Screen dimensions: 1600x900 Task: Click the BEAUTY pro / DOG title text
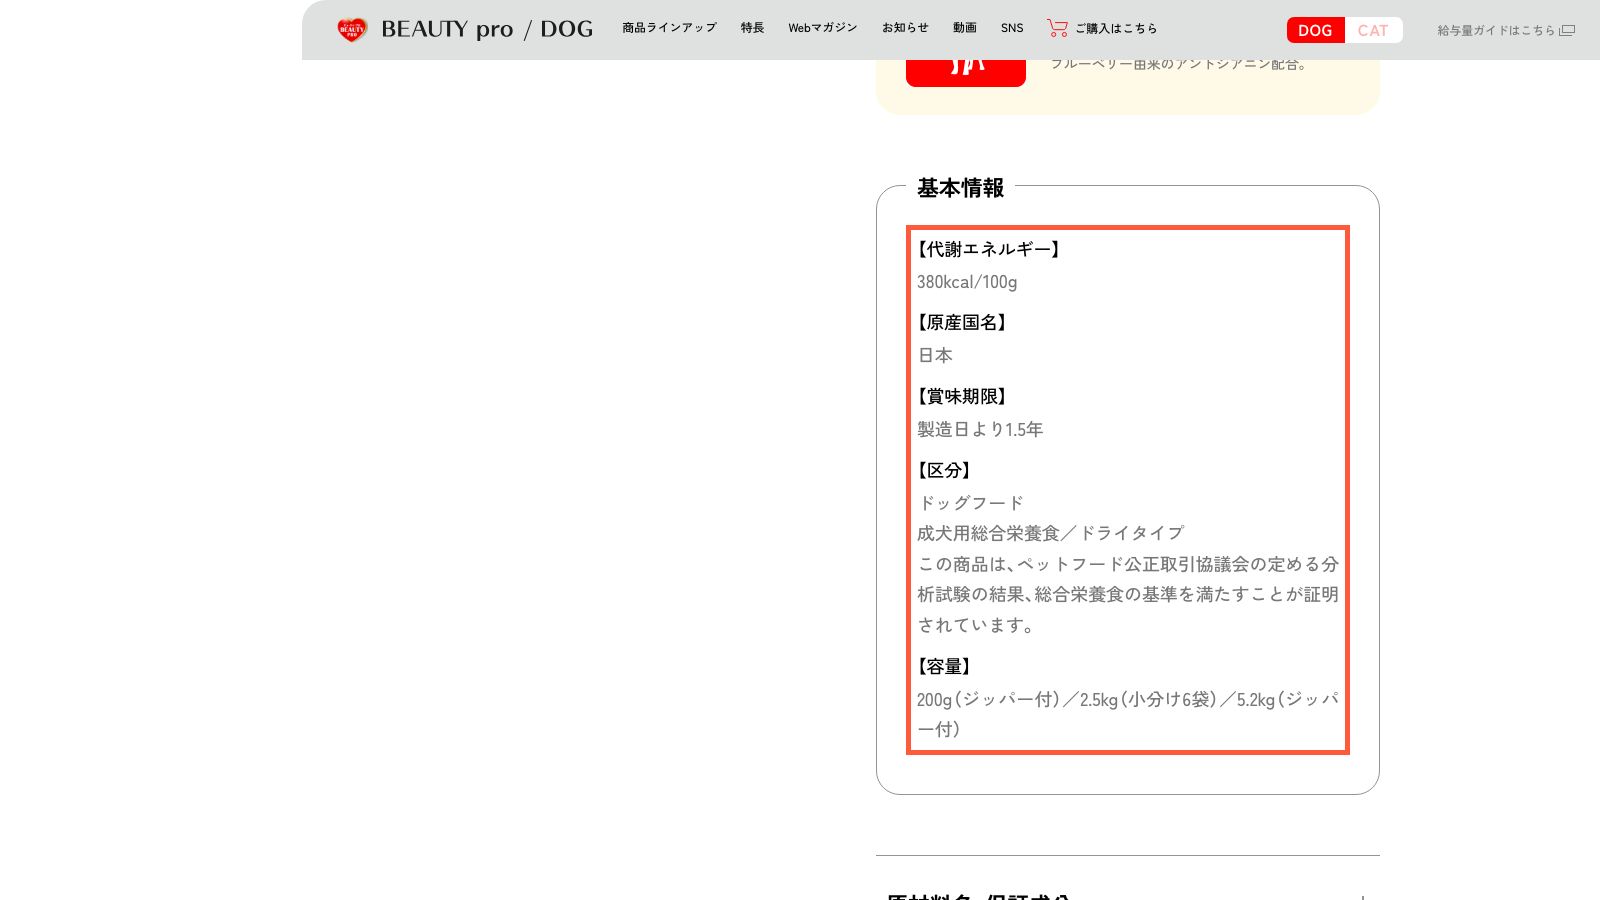[487, 30]
